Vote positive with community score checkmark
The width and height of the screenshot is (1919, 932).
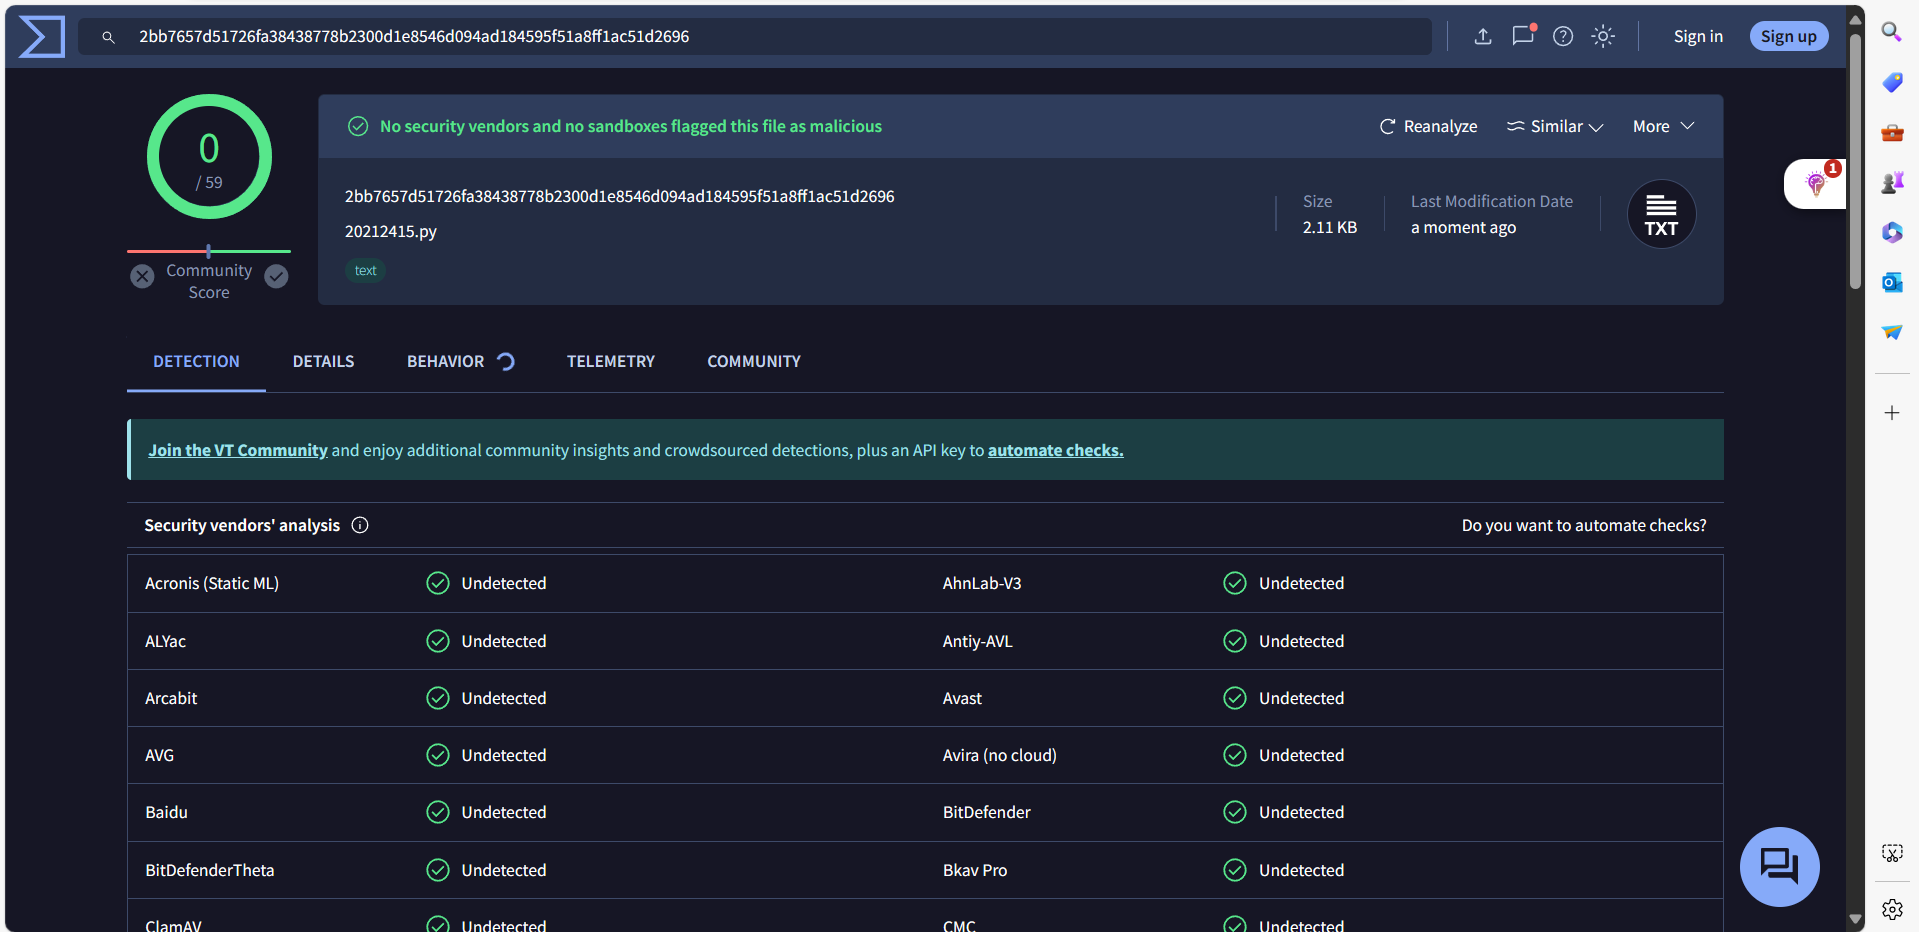point(277,276)
